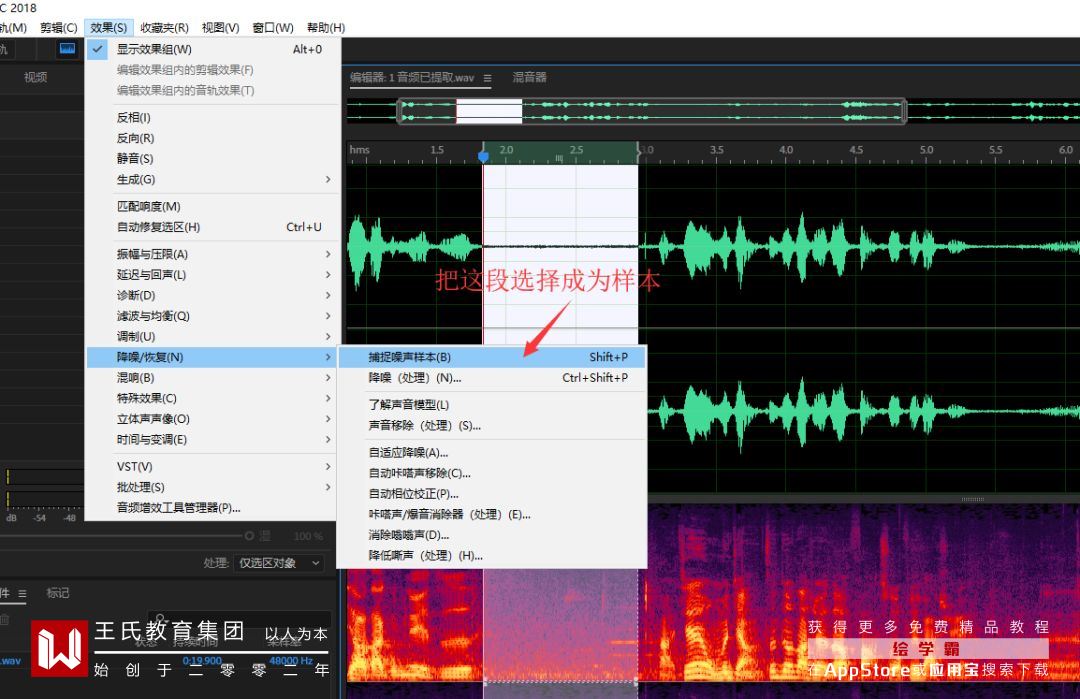Image resolution: width=1080 pixels, height=699 pixels.
Task: Expand the 振幅与压限 submenu
Action: point(213,254)
